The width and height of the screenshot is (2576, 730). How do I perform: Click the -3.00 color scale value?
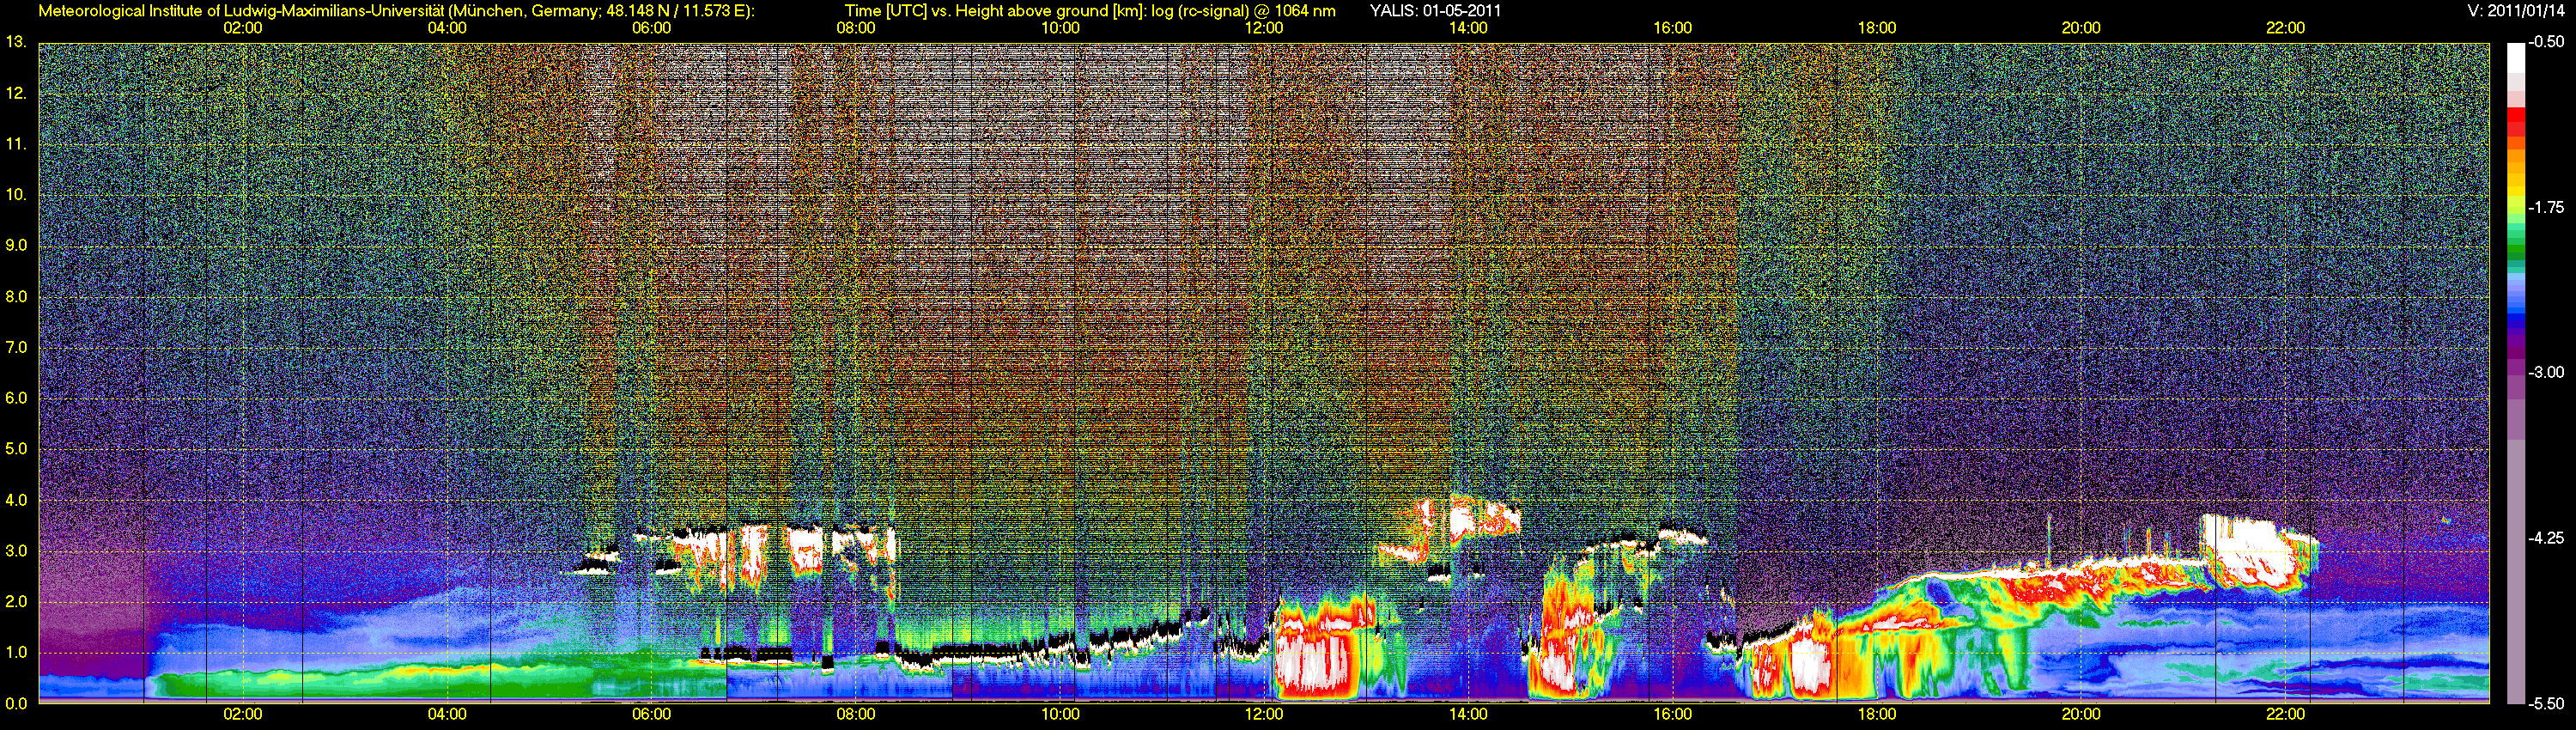pyautogui.click(x=2546, y=372)
